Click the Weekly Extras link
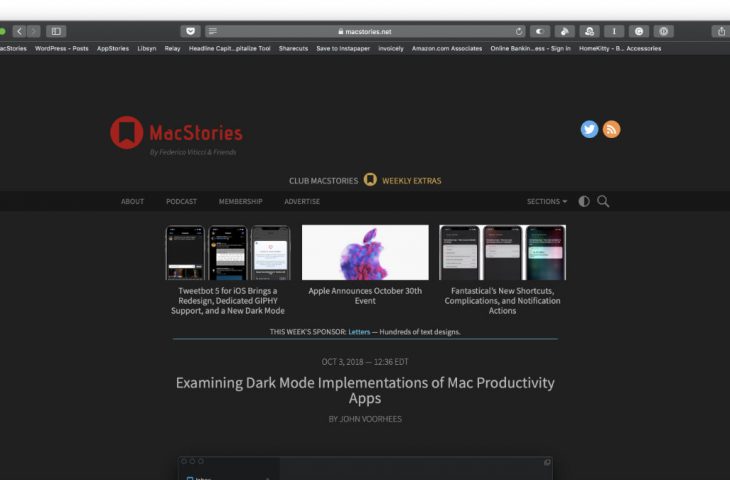Image resolution: width=730 pixels, height=480 pixels. pos(412,181)
